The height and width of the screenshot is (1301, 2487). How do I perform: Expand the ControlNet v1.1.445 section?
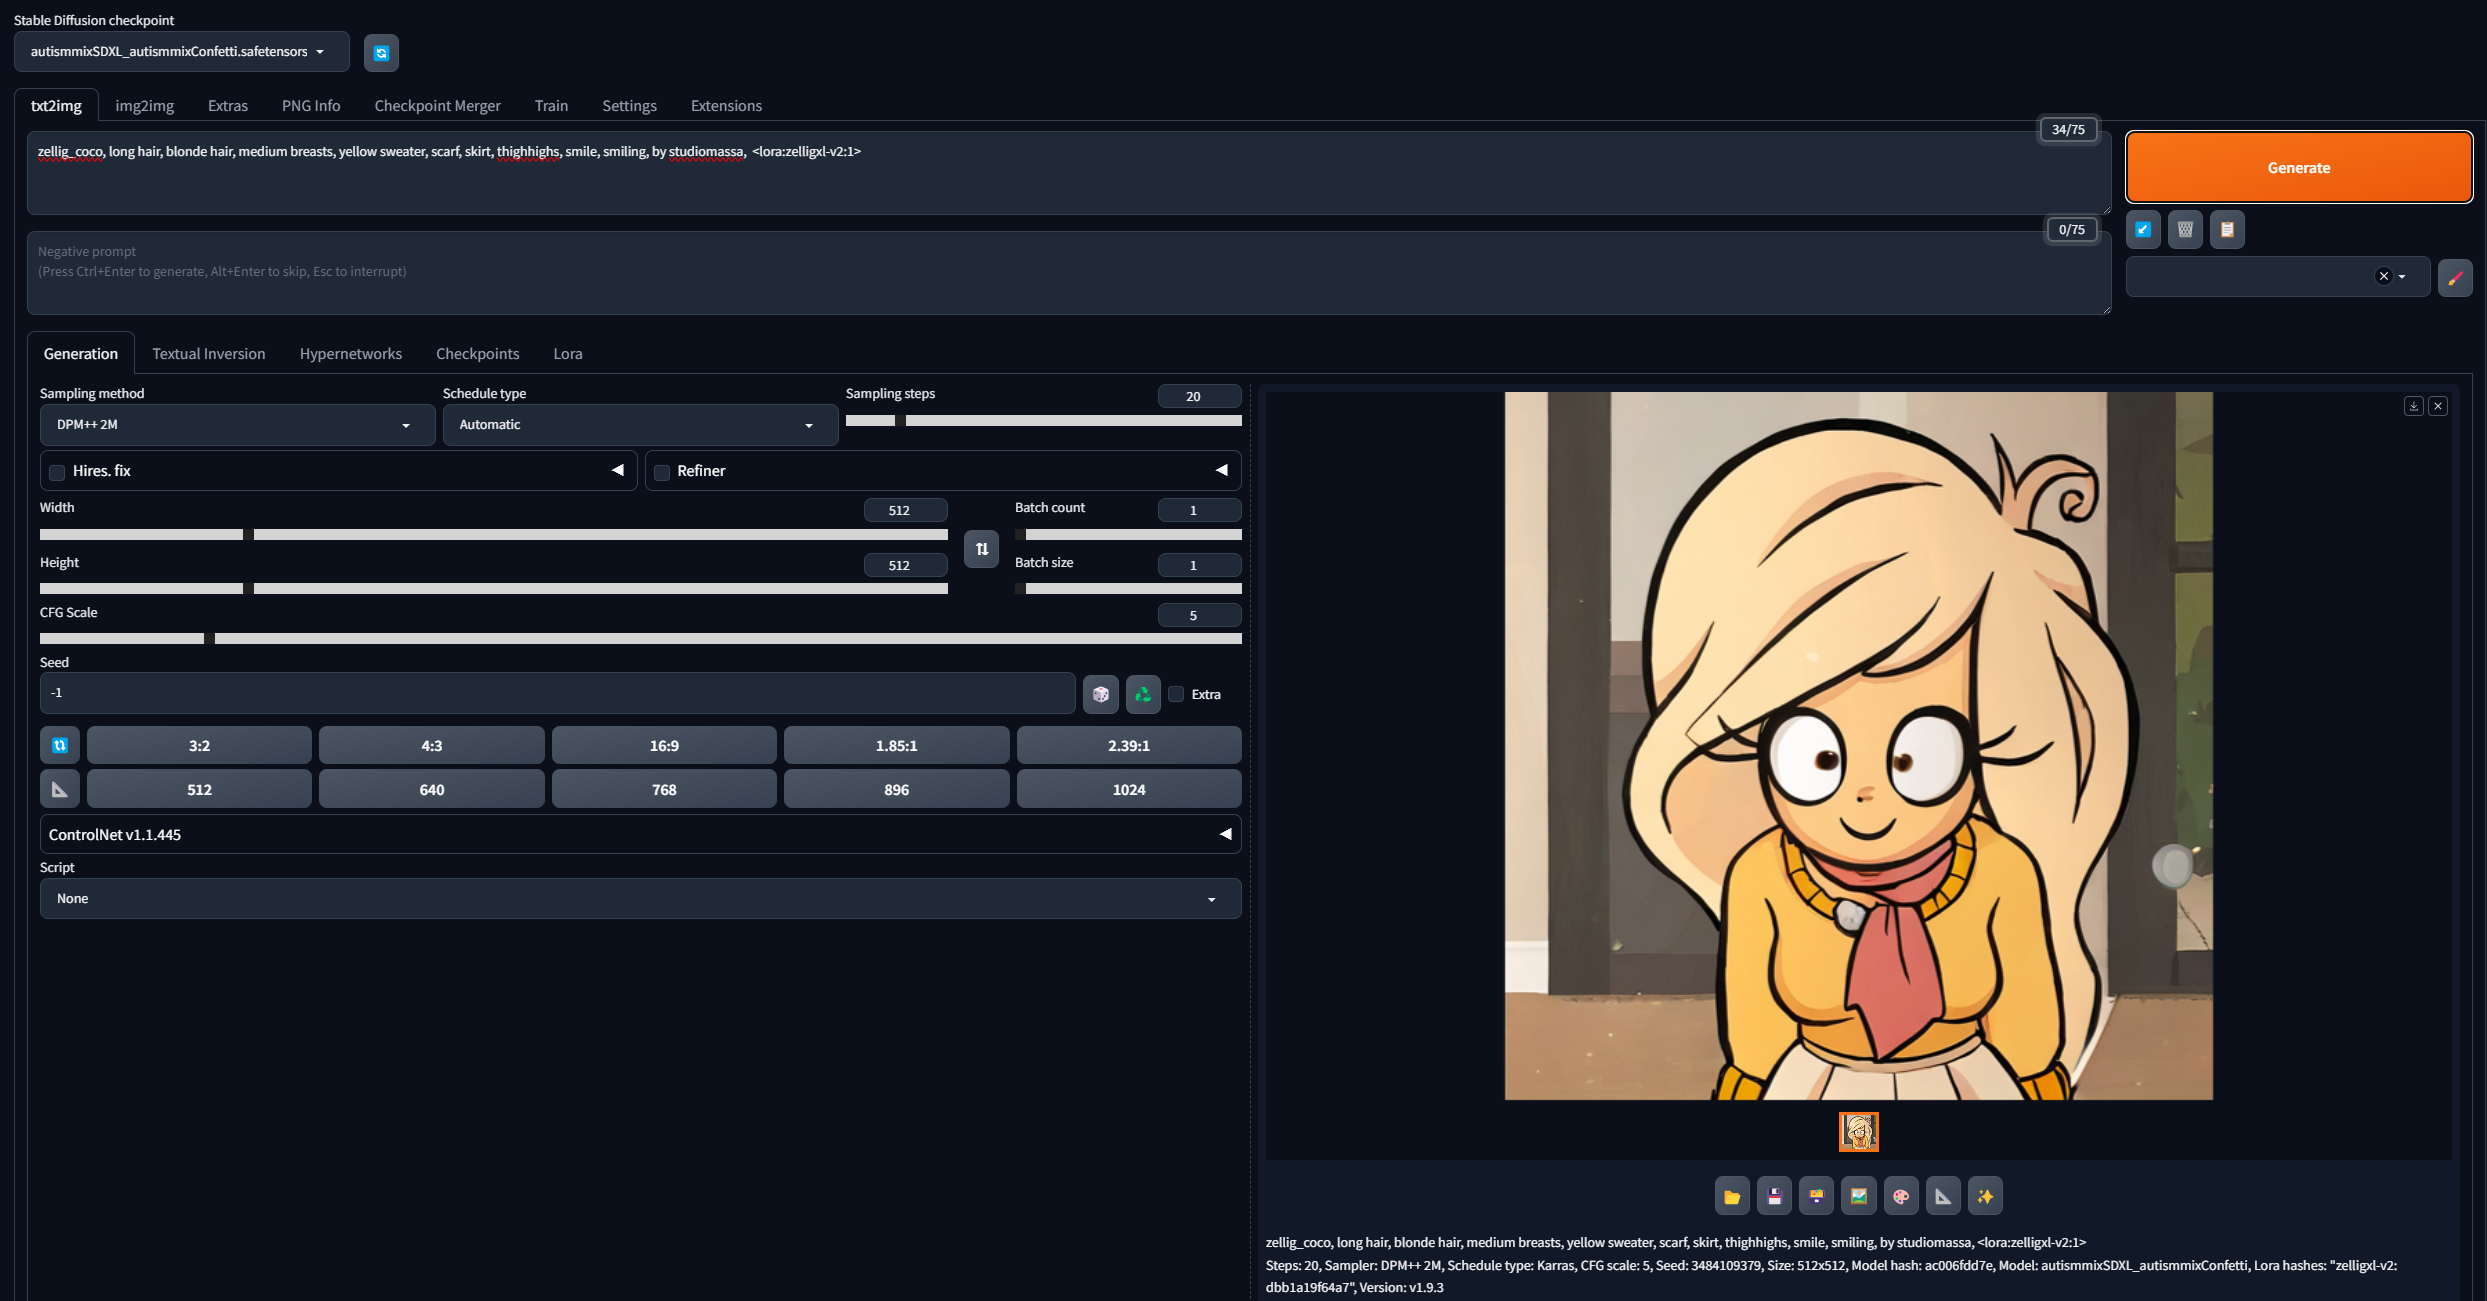pos(640,834)
